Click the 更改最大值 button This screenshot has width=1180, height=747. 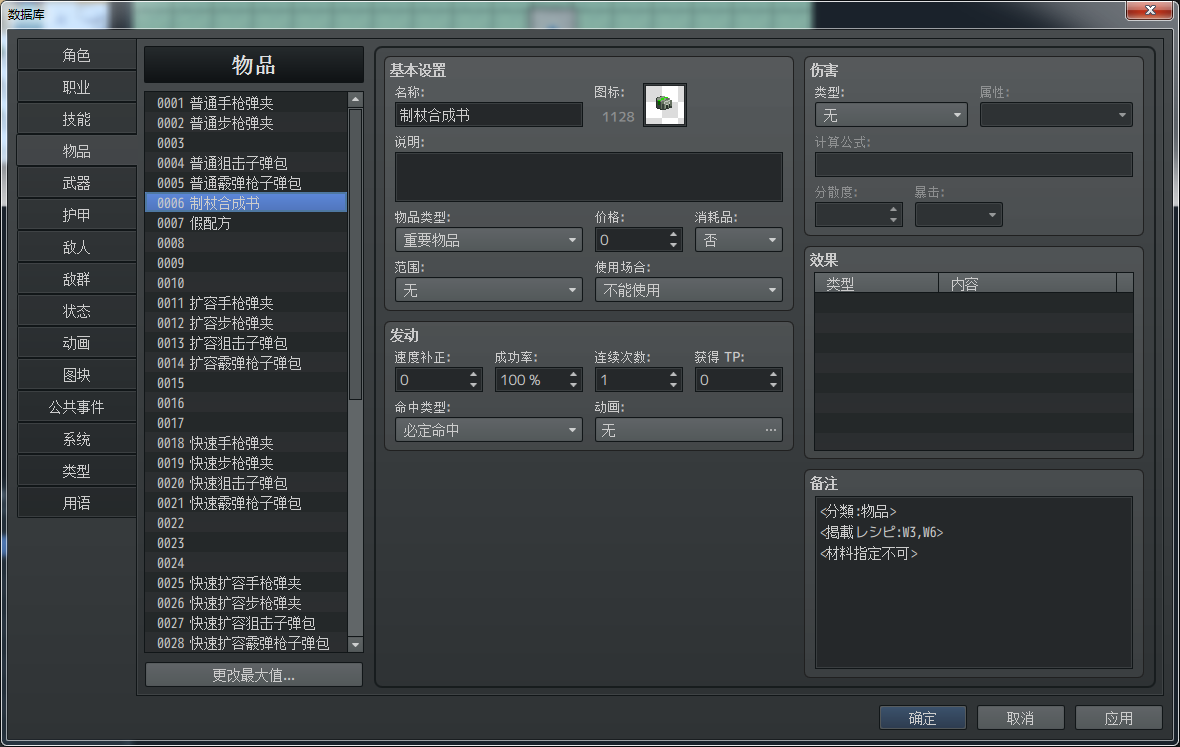[x=254, y=675]
